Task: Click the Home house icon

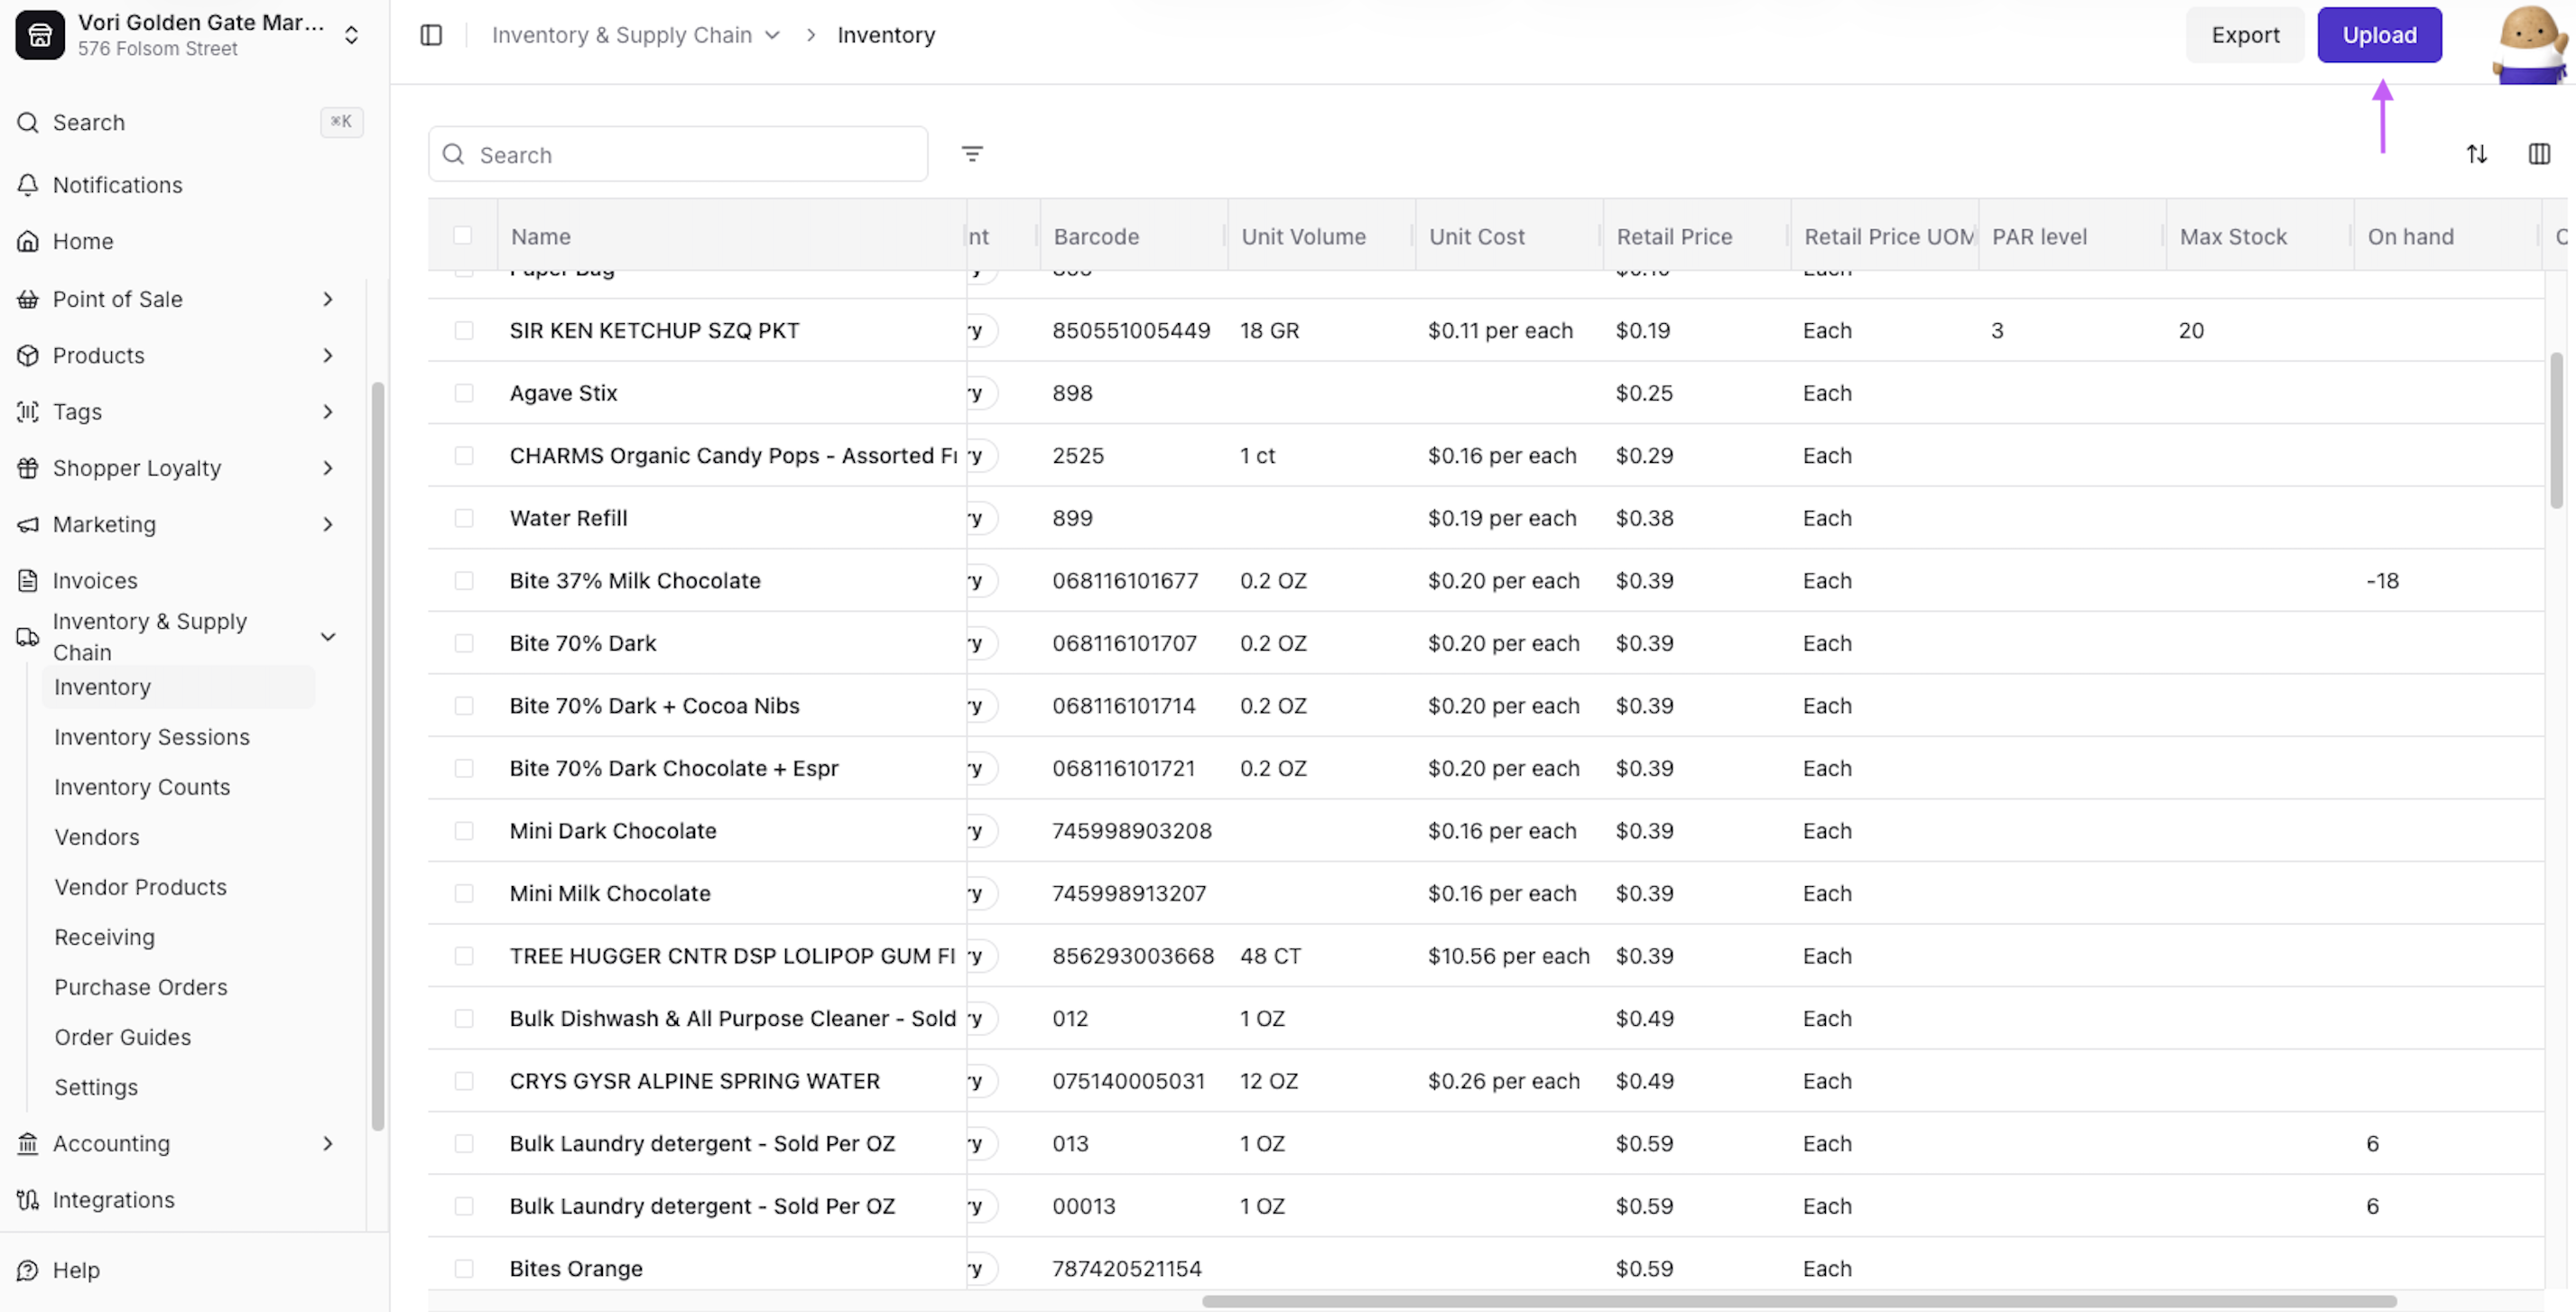Action: click(28, 241)
